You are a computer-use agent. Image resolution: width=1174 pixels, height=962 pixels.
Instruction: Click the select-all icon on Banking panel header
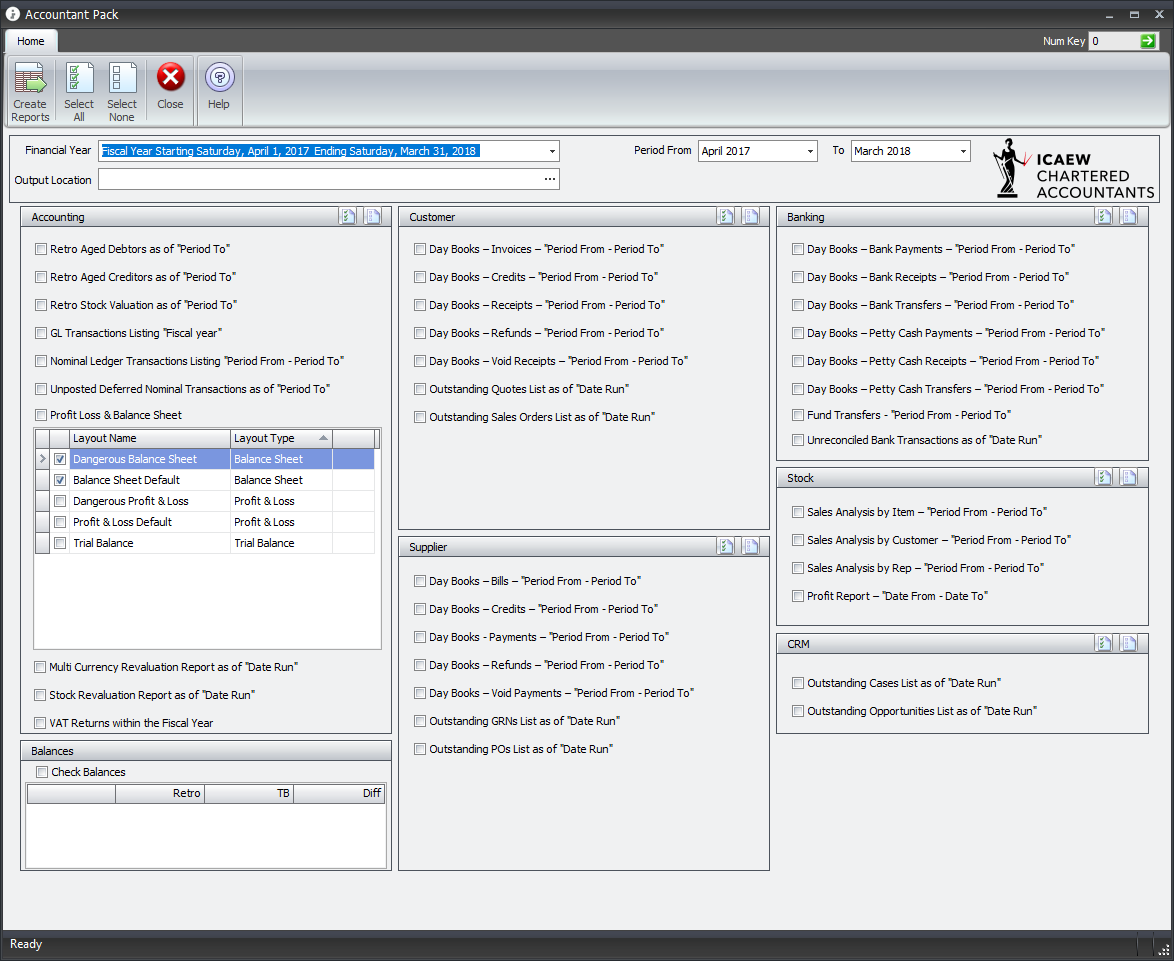(1104, 215)
